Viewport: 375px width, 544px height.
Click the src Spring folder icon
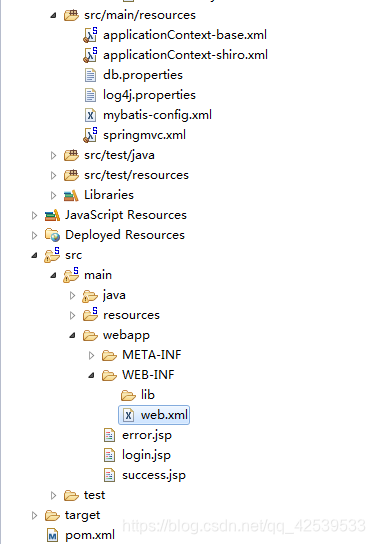pos(52,255)
